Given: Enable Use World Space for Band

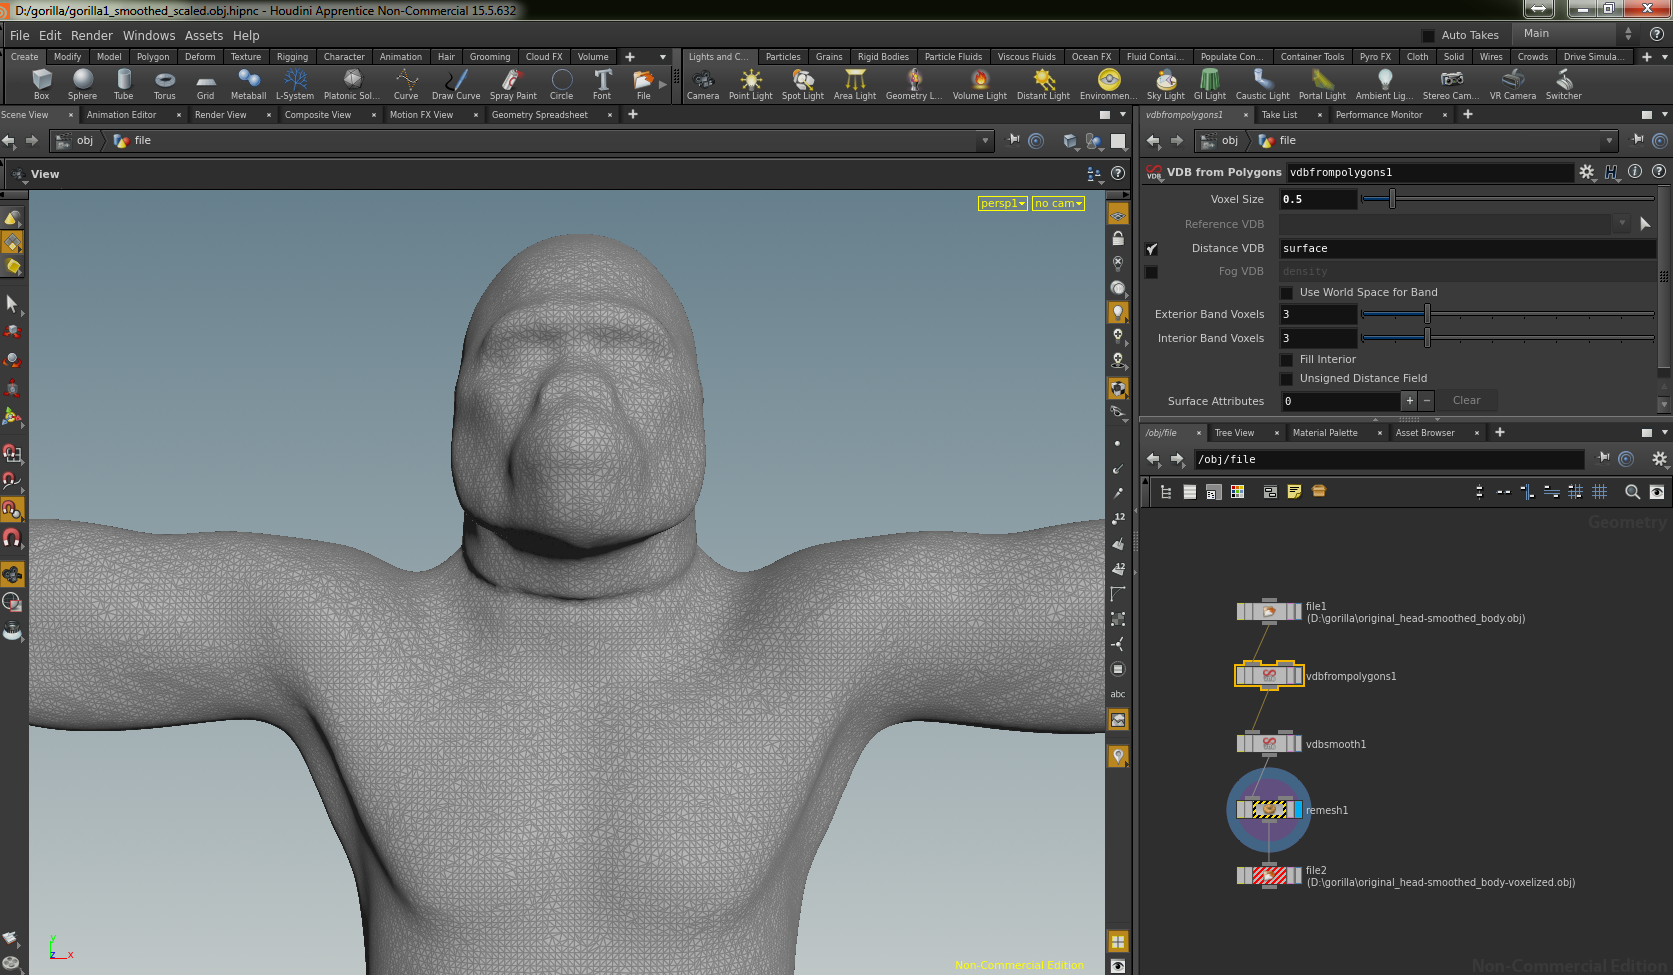Looking at the screenshot, I should [1287, 293].
